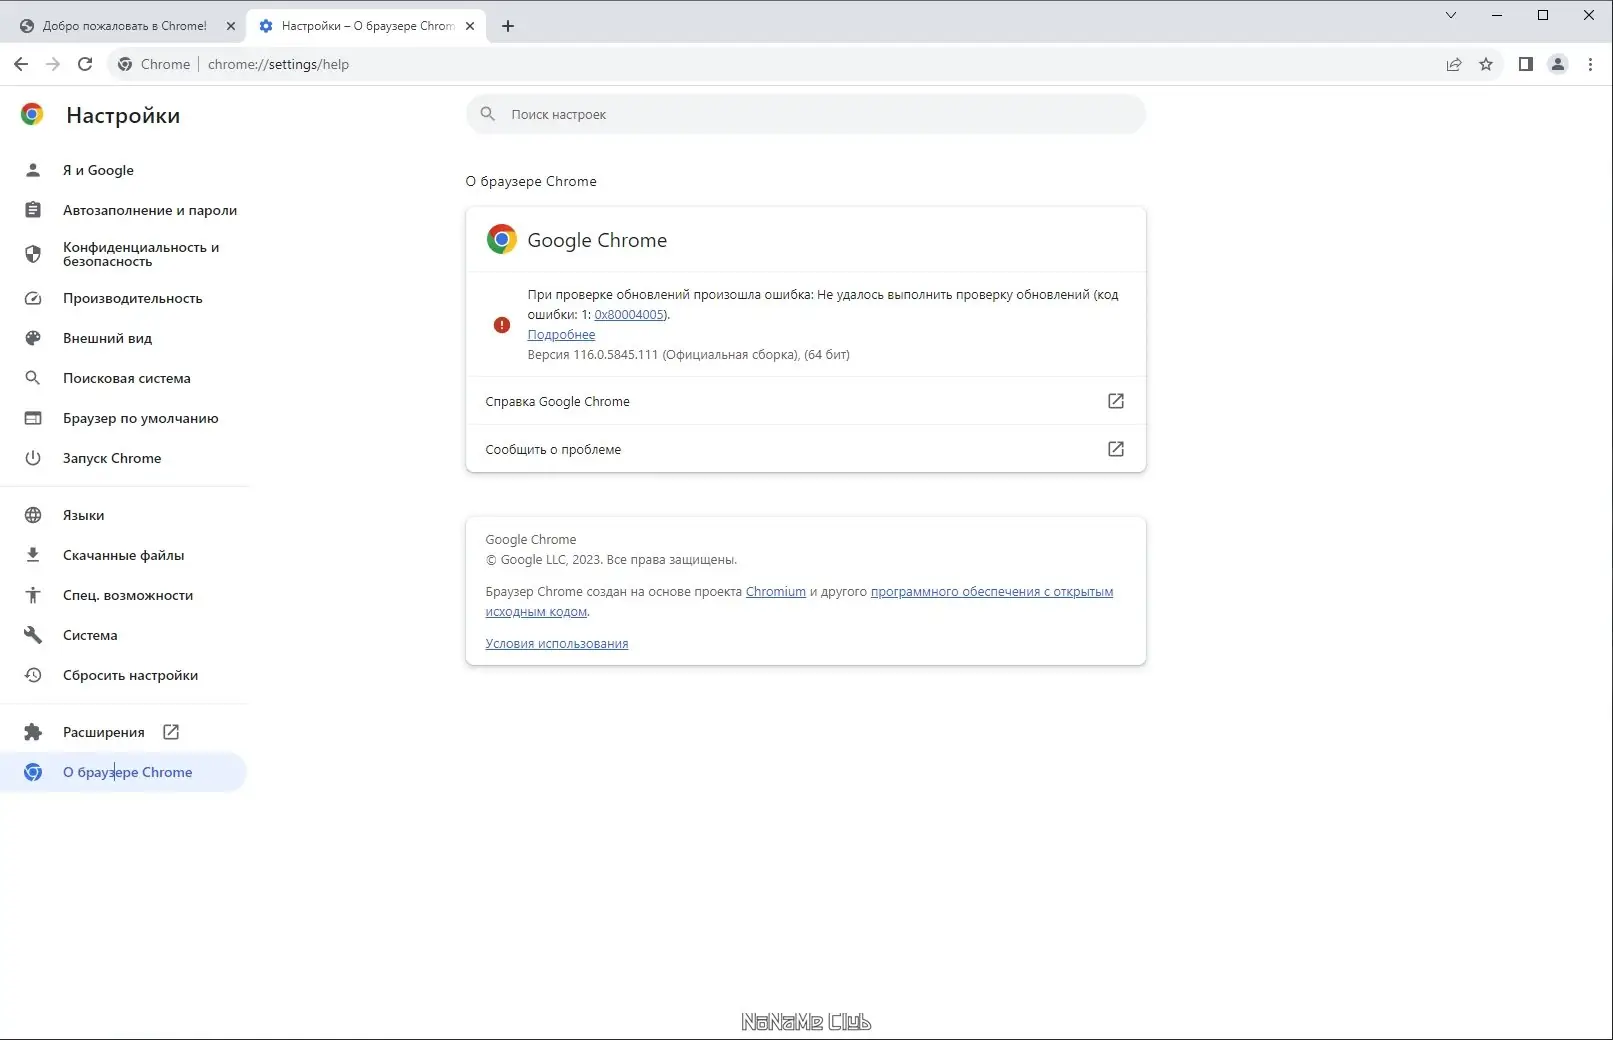Click the browser window icon for default browser

pyautogui.click(x=33, y=418)
